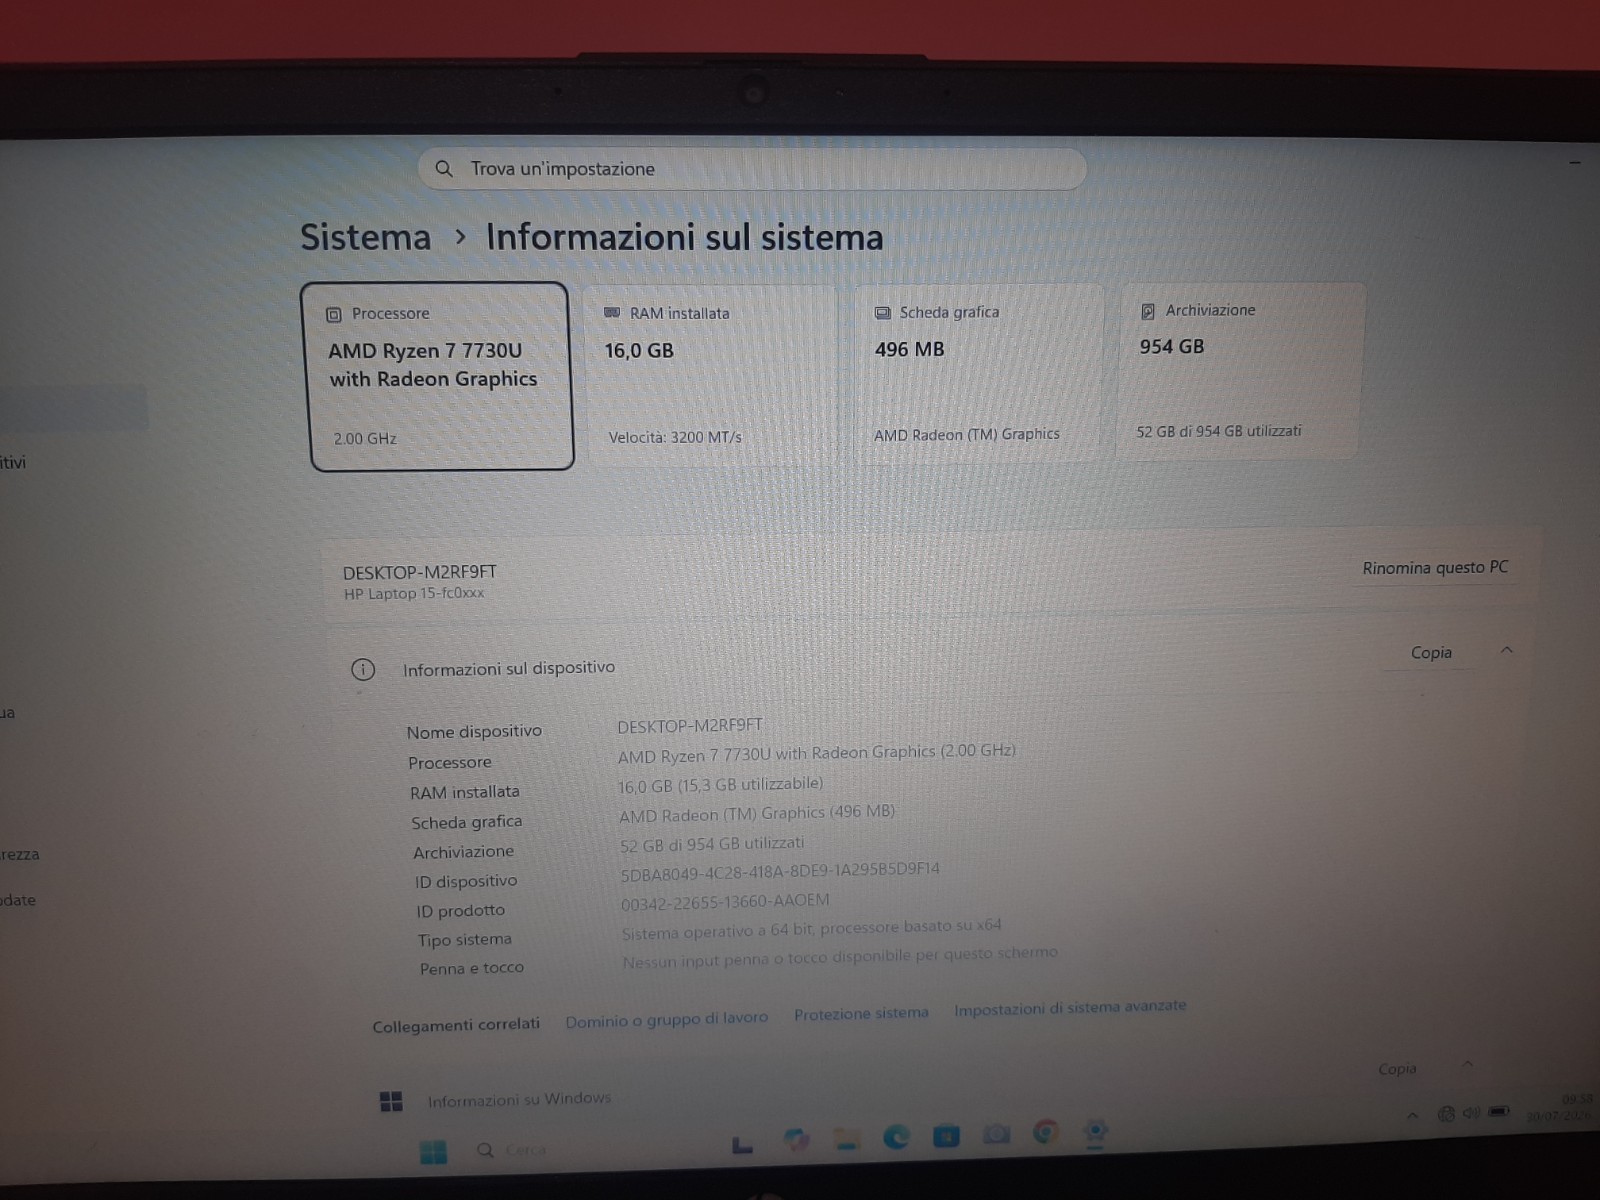Open the Windows Start menu
The height and width of the screenshot is (1200, 1600).
[433, 1152]
